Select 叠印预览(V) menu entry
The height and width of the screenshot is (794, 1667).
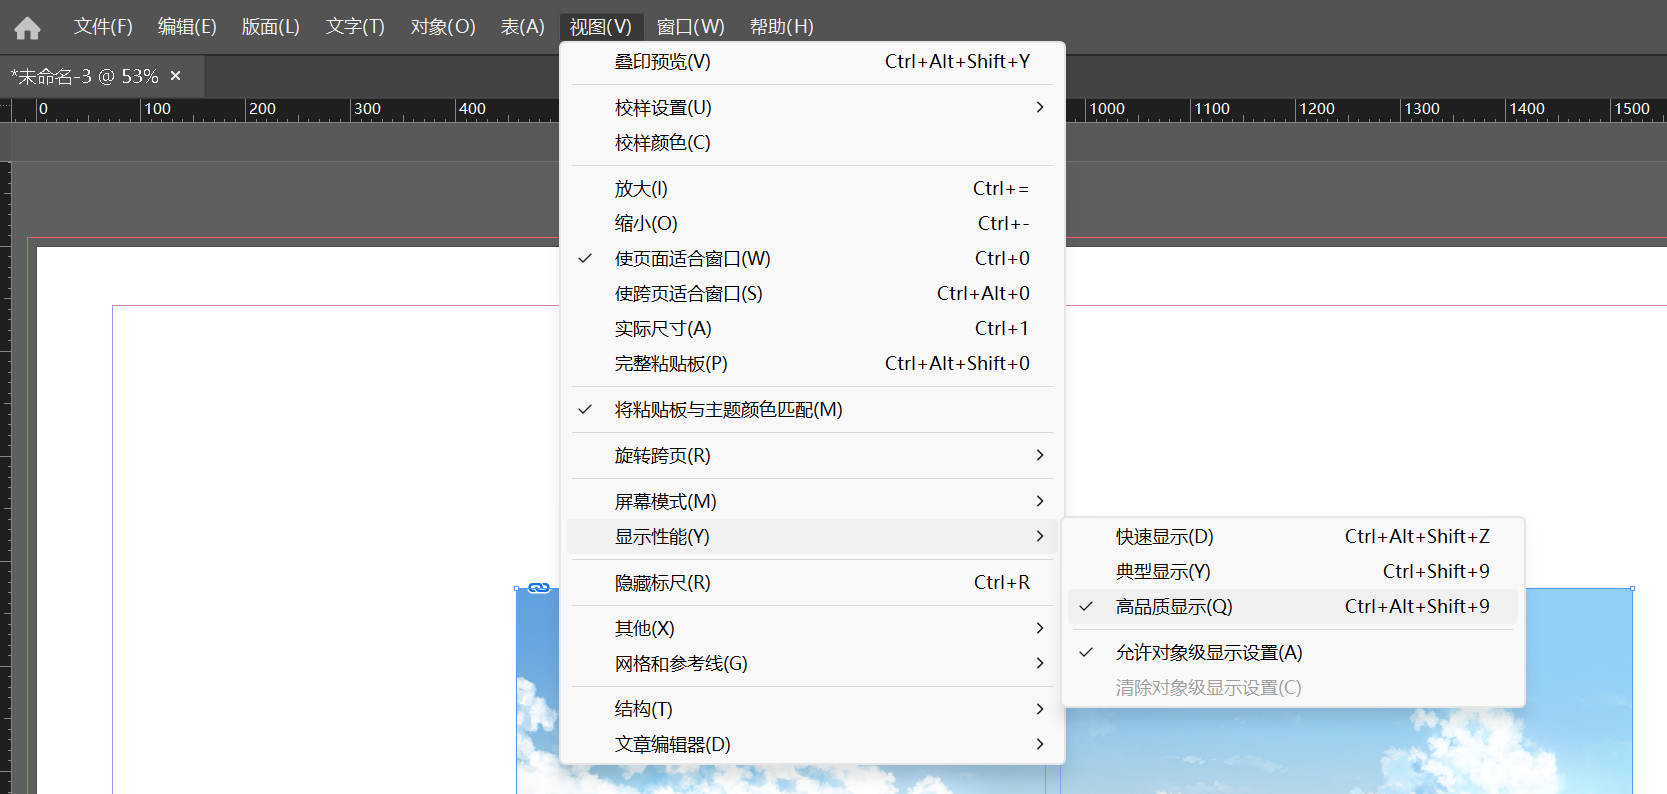point(662,62)
